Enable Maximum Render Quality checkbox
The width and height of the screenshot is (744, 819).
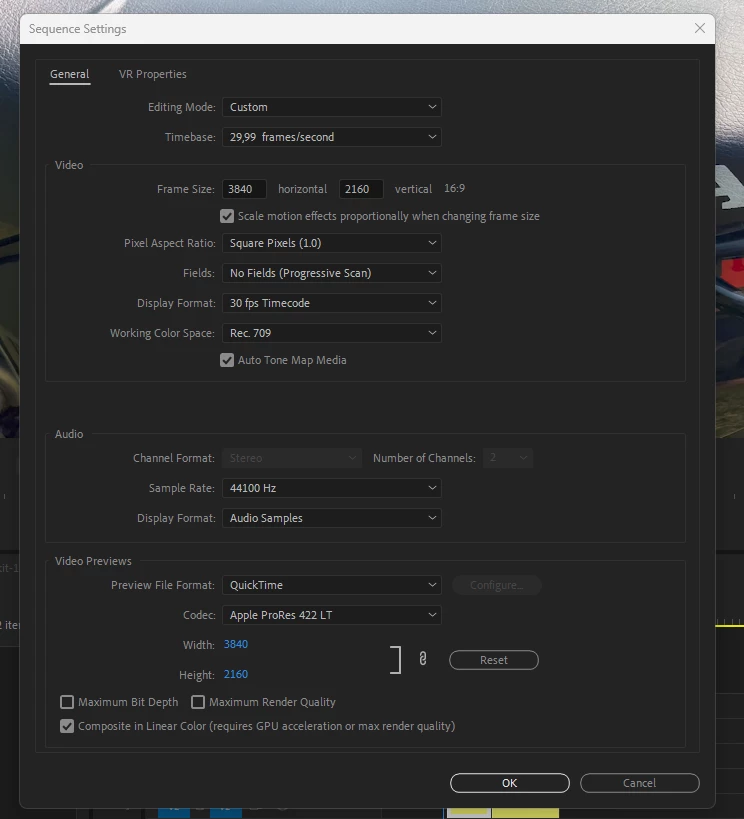197,702
